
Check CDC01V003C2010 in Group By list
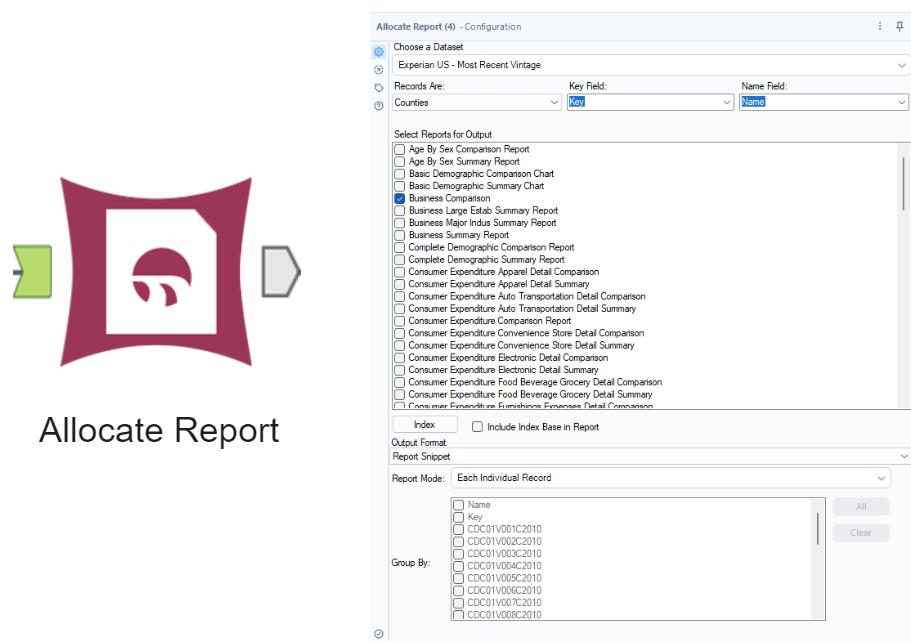click(458, 554)
